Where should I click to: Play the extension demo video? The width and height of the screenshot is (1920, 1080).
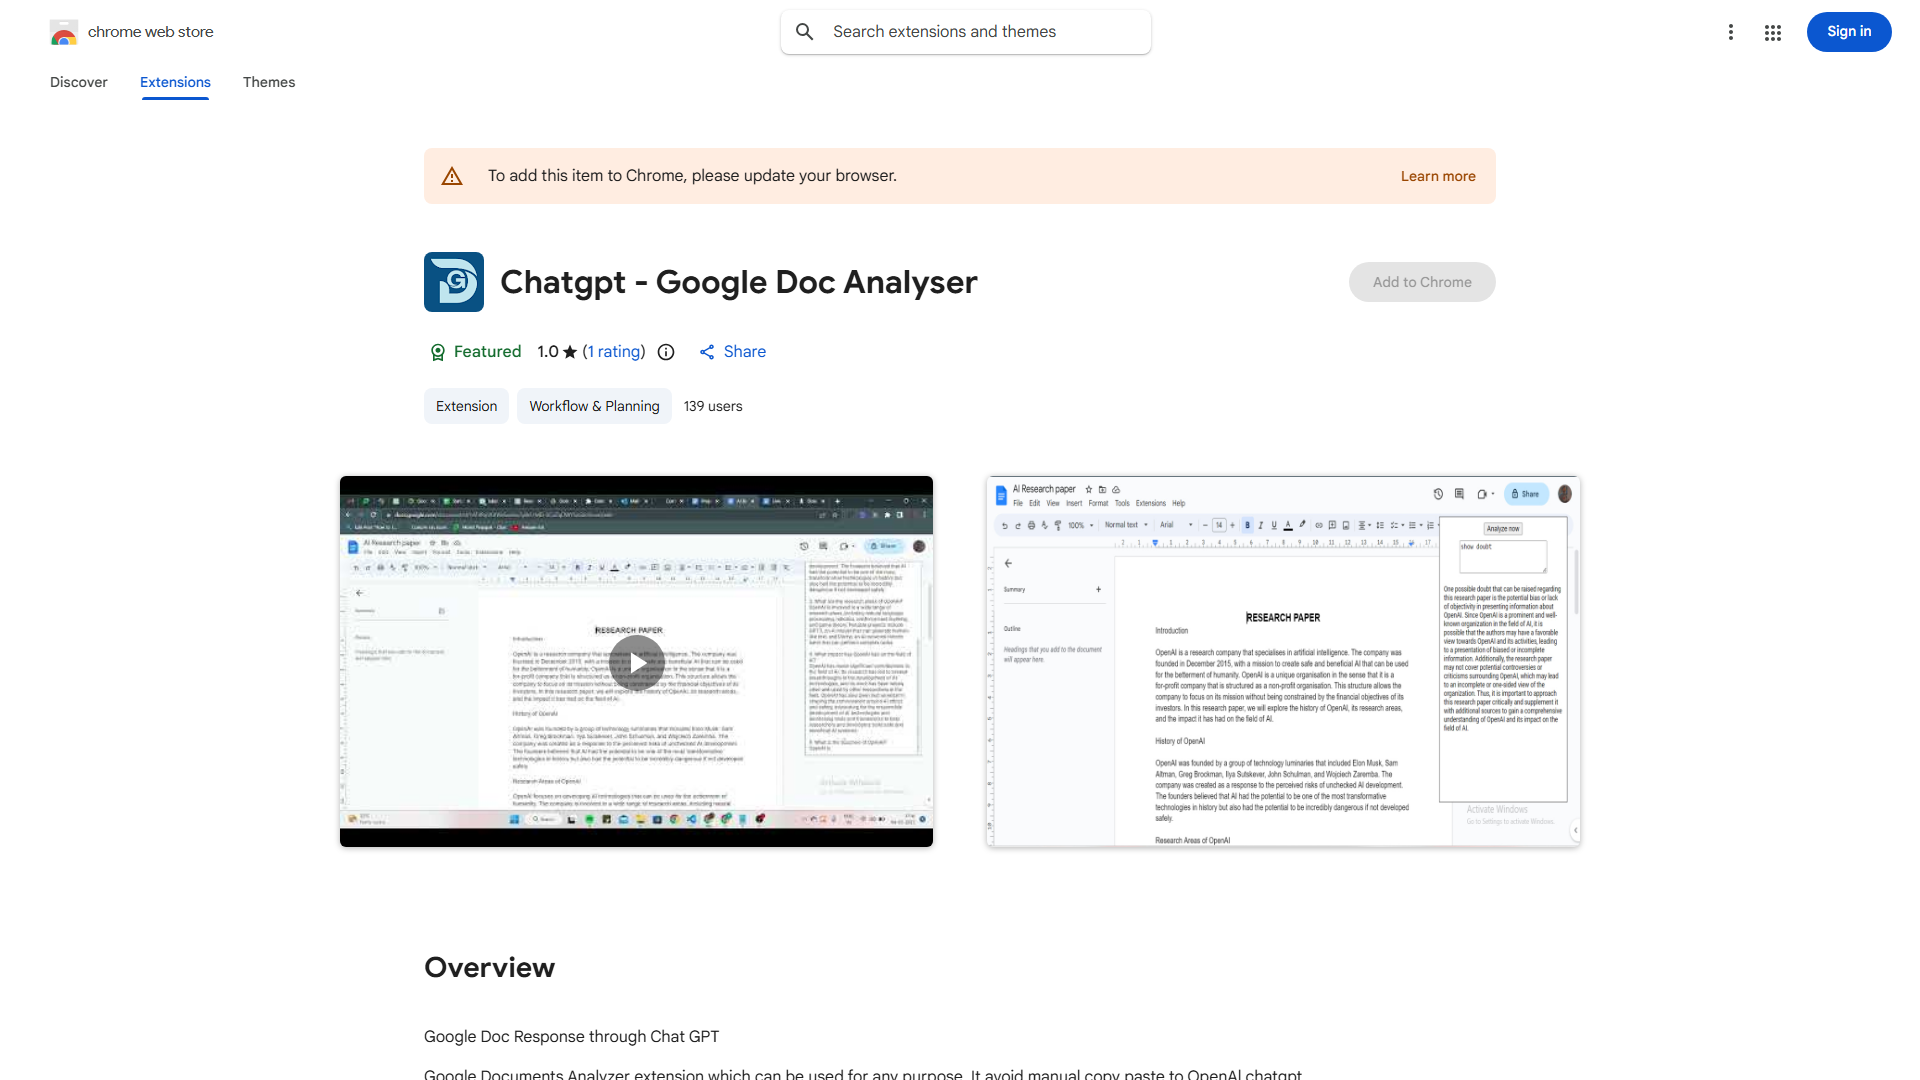(x=636, y=661)
